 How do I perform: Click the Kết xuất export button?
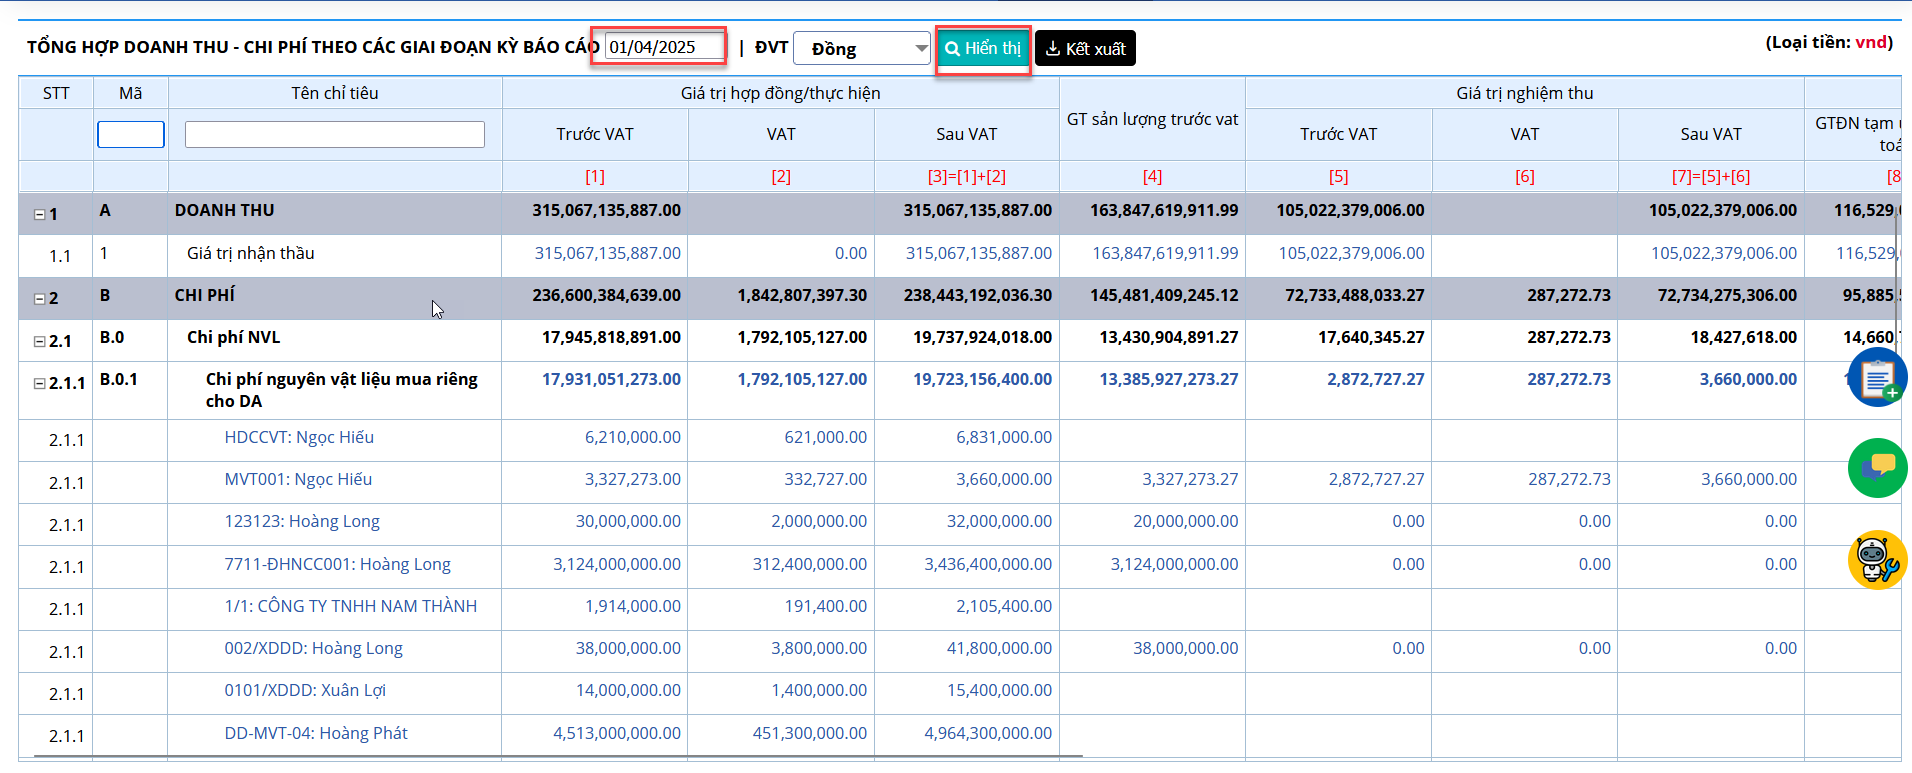(x=1085, y=49)
